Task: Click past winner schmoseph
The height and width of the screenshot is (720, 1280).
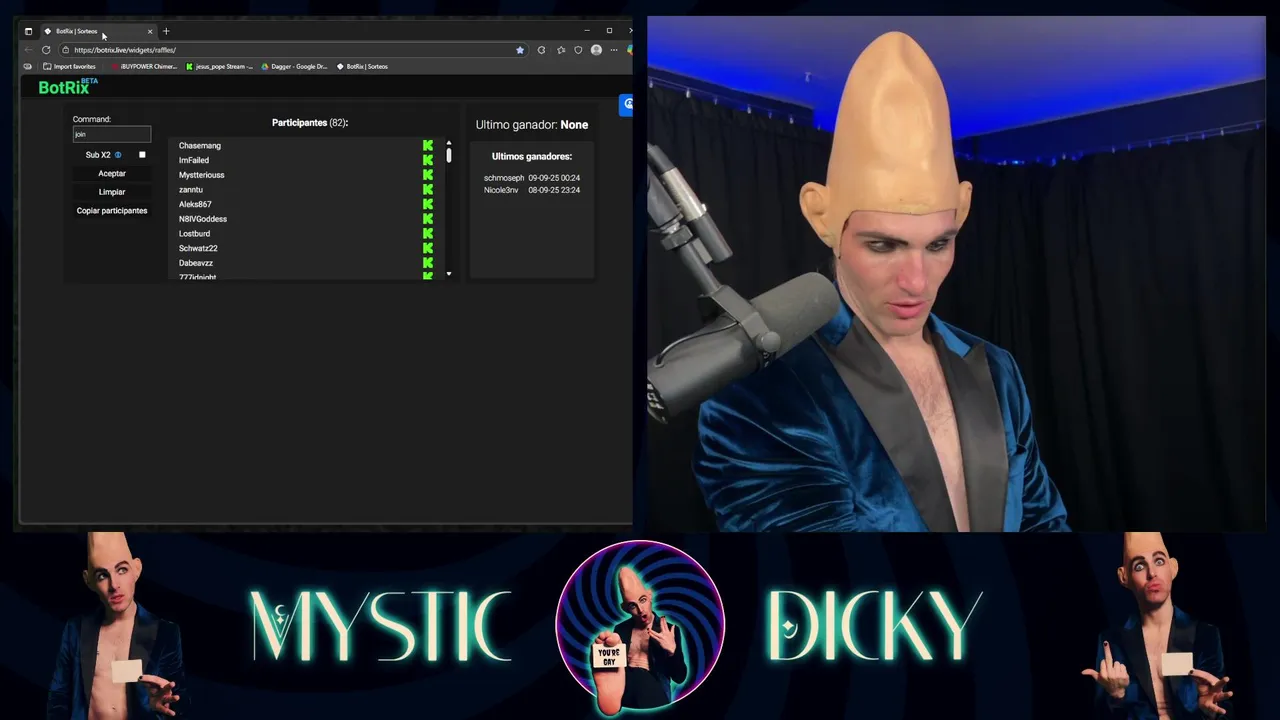Action: click(x=504, y=178)
